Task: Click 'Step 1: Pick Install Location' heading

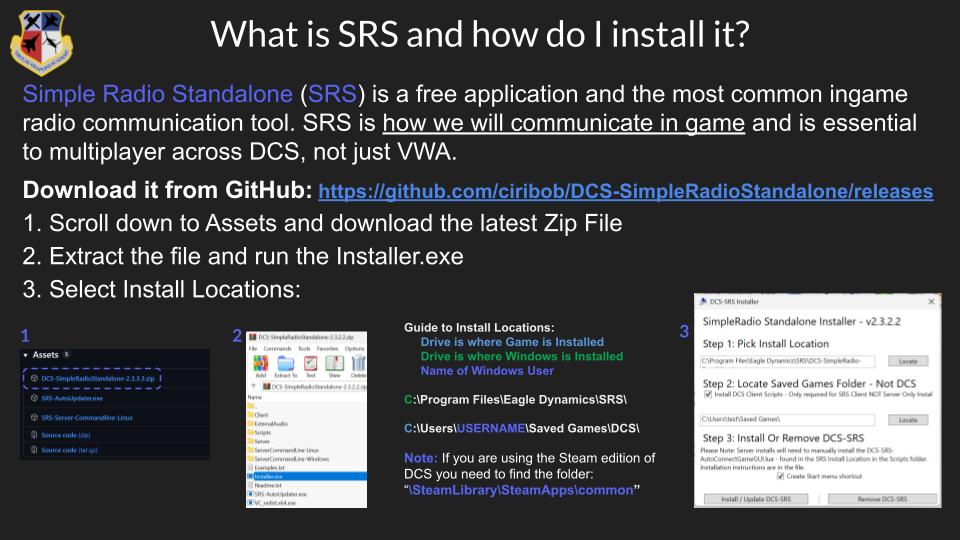Action: click(x=765, y=343)
